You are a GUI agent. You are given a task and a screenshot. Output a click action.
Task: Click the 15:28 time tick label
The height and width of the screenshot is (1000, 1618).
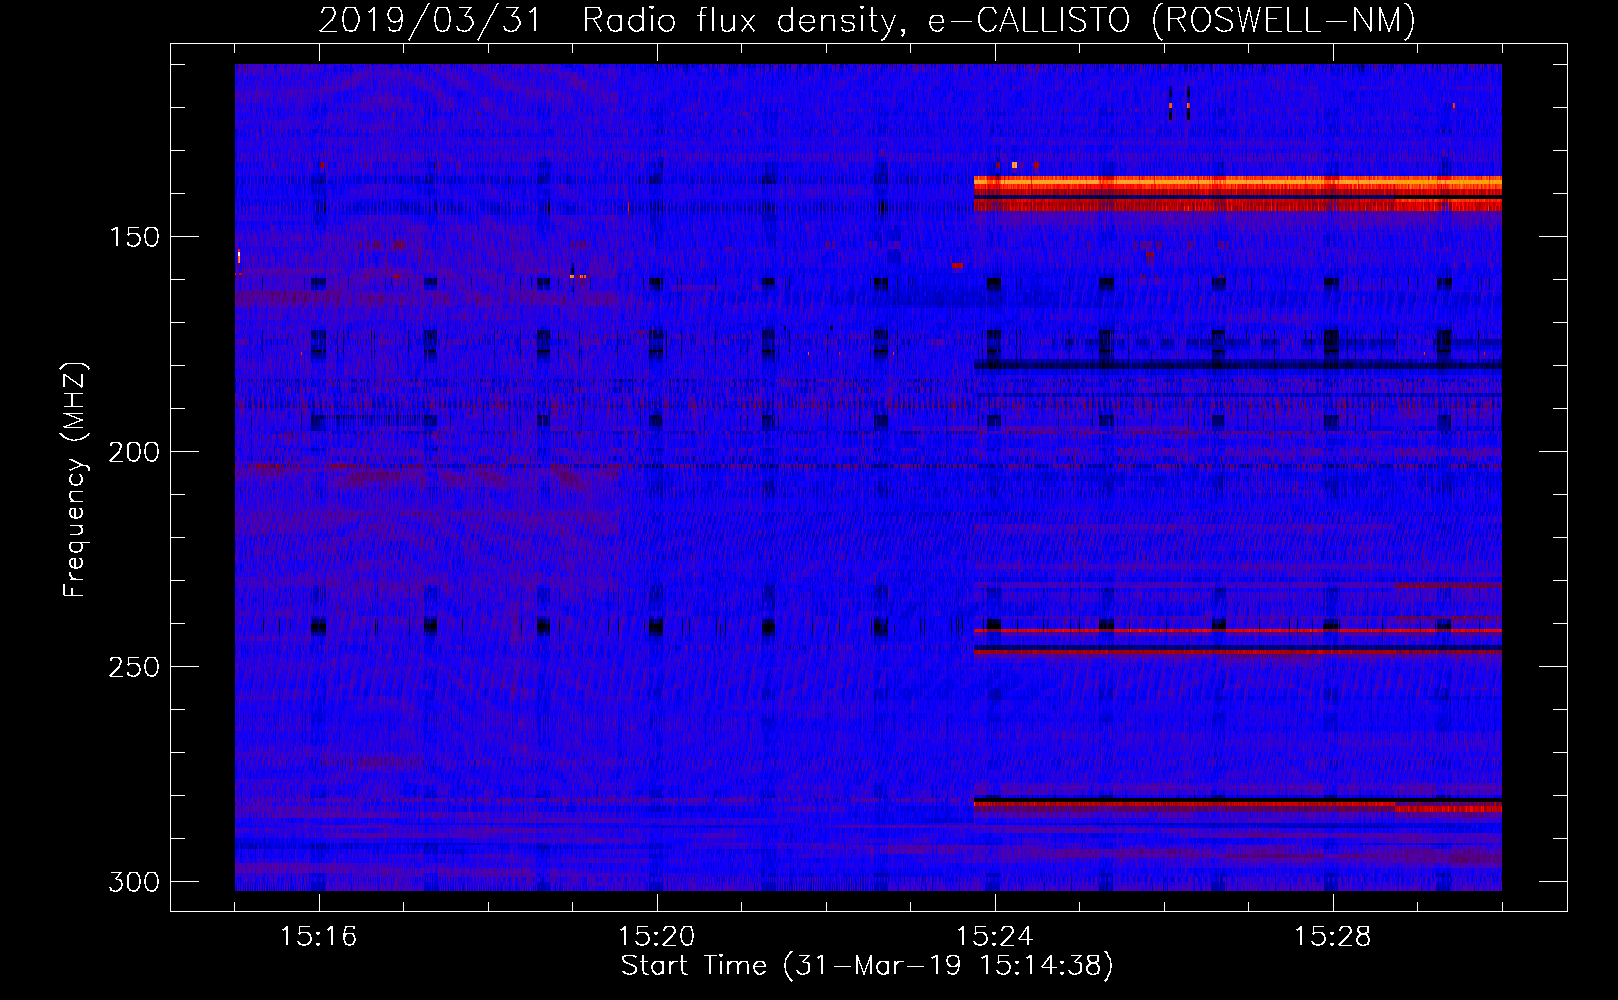pyautogui.click(x=1333, y=936)
